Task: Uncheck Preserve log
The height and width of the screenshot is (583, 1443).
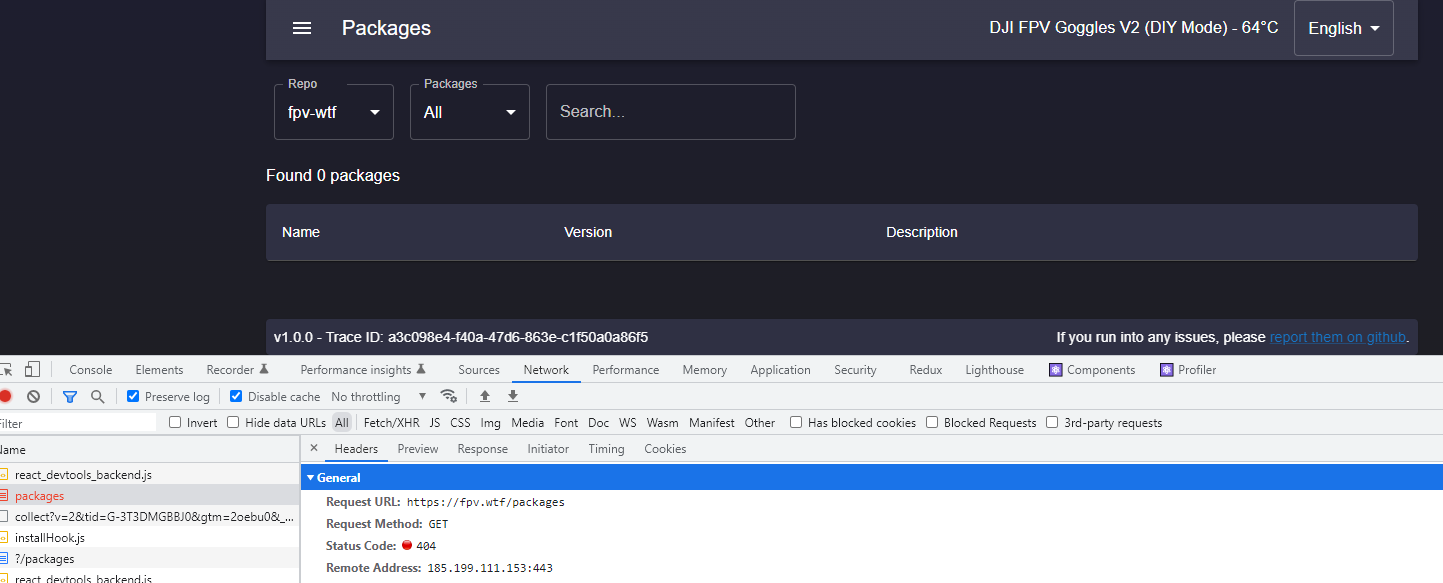Action: pos(132,396)
